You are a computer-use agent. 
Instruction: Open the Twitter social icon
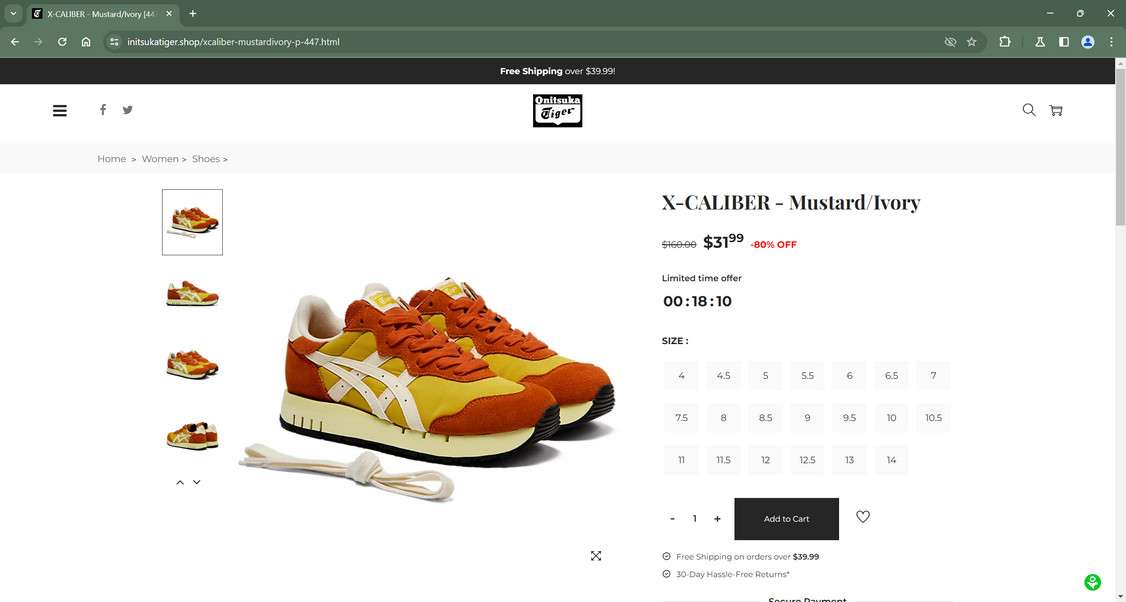127,110
